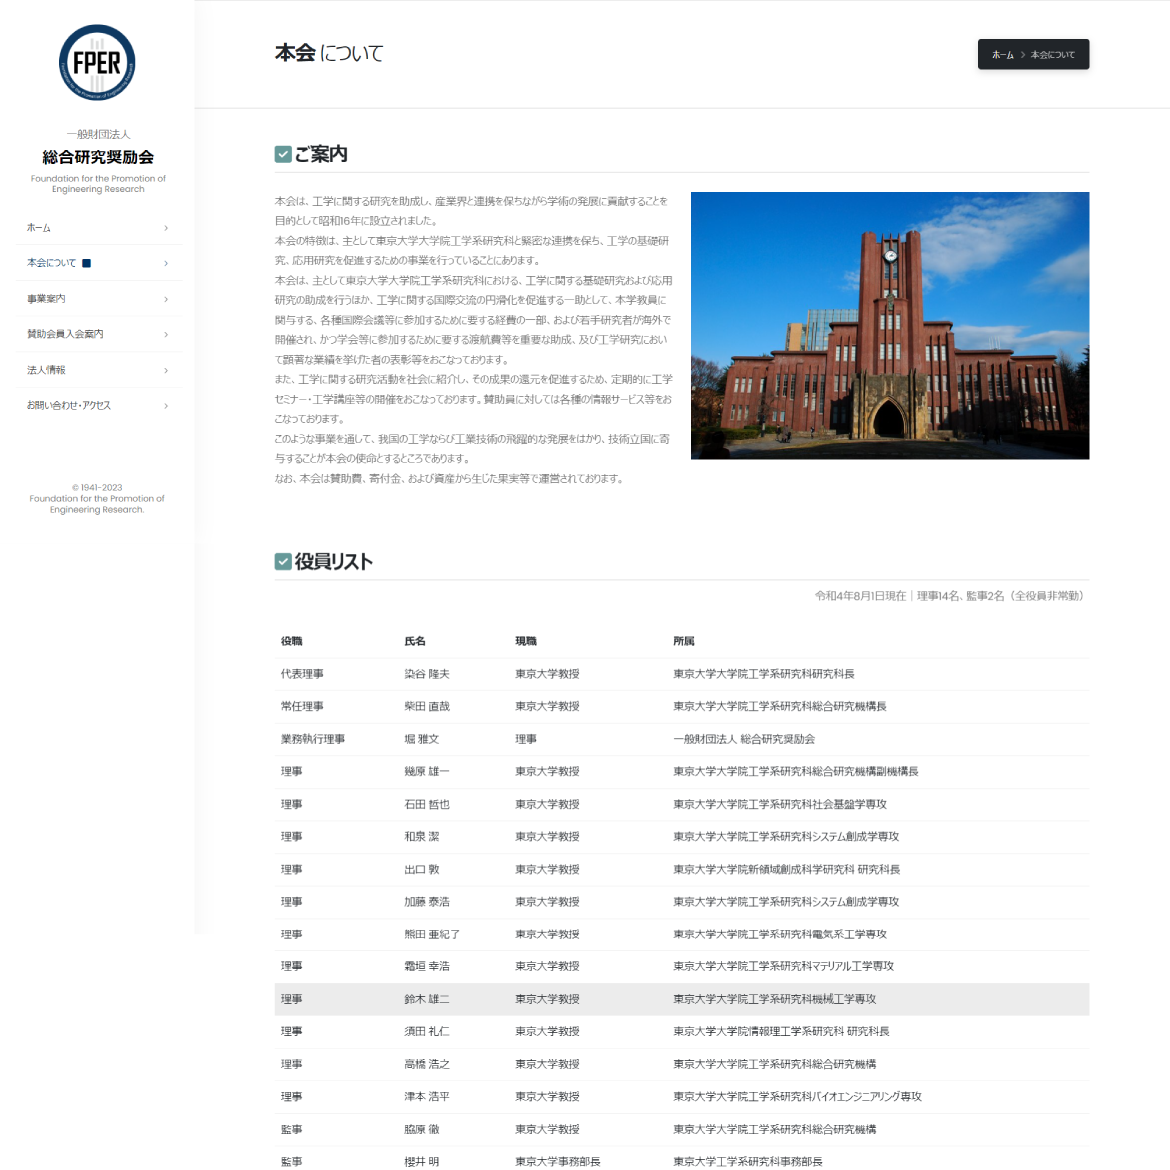
Task: Select the name 染谷 隆夫
Action: point(427,674)
